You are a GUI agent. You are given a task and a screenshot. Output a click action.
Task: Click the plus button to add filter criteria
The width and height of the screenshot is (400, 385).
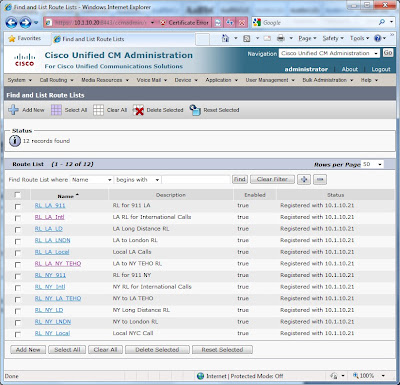(x=304, y=179)
